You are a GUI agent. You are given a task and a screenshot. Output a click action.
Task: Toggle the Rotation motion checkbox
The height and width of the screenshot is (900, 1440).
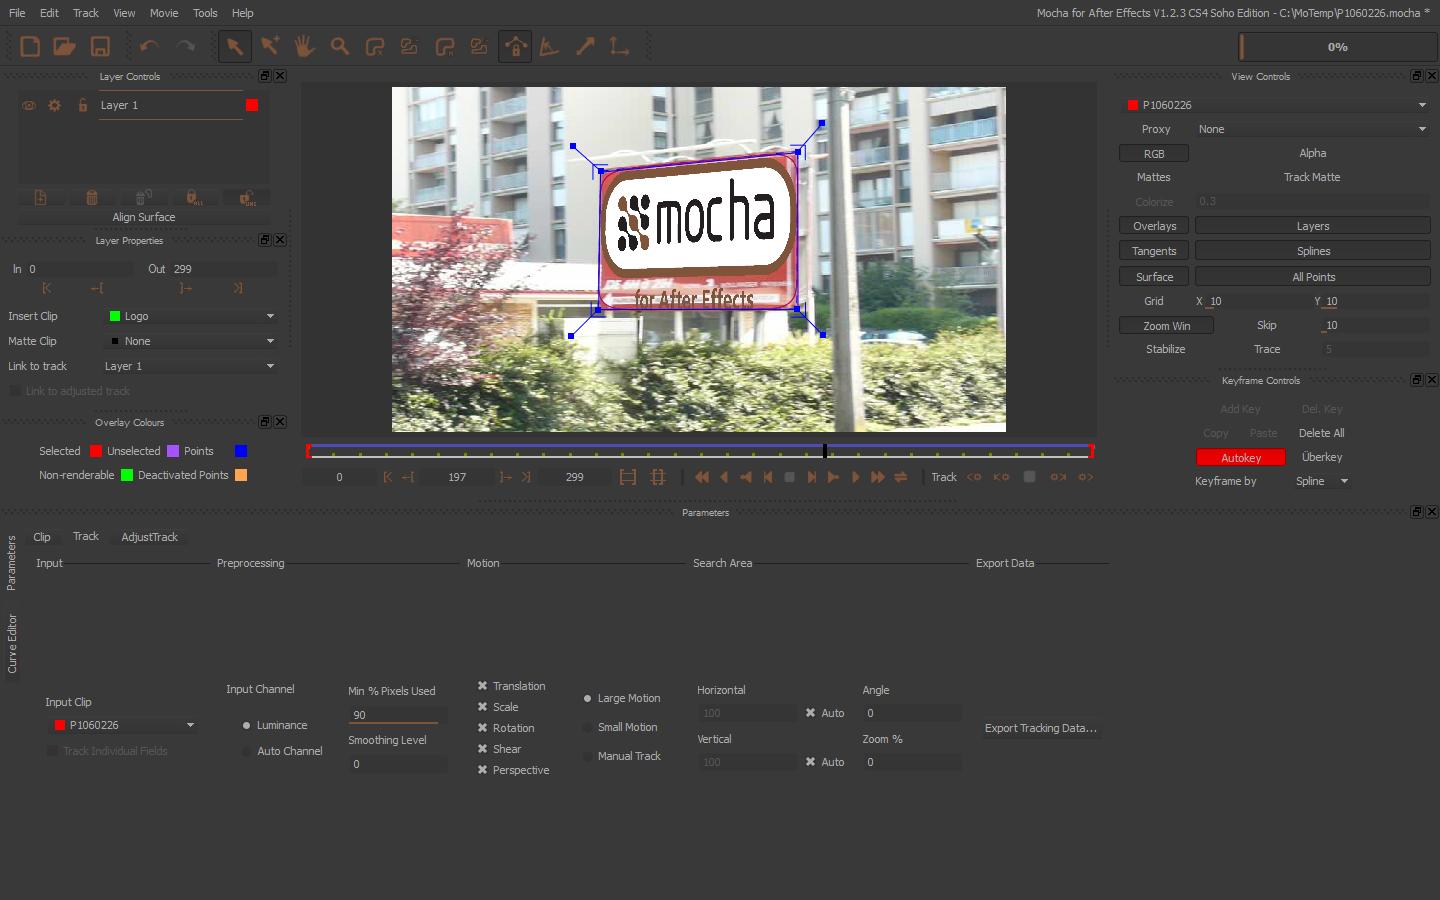click(x=482, y=728)
